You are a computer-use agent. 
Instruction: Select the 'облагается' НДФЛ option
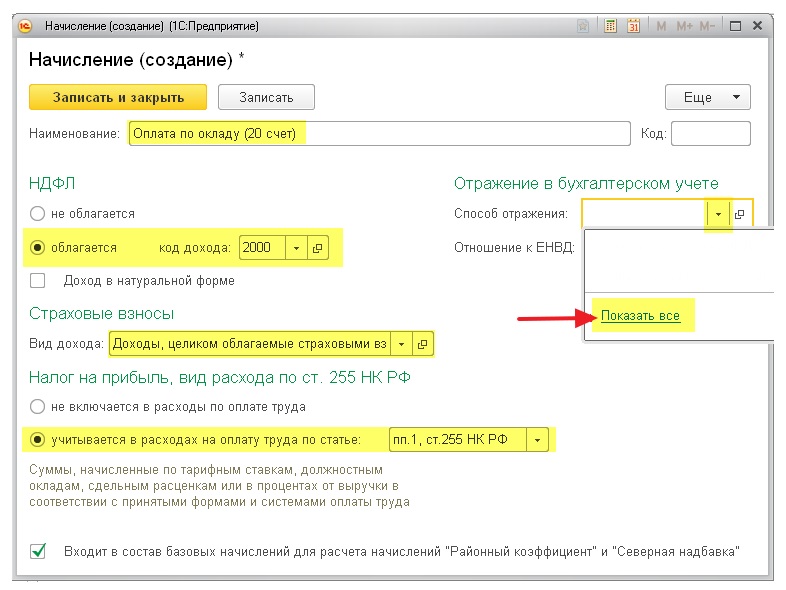(38, 248)
